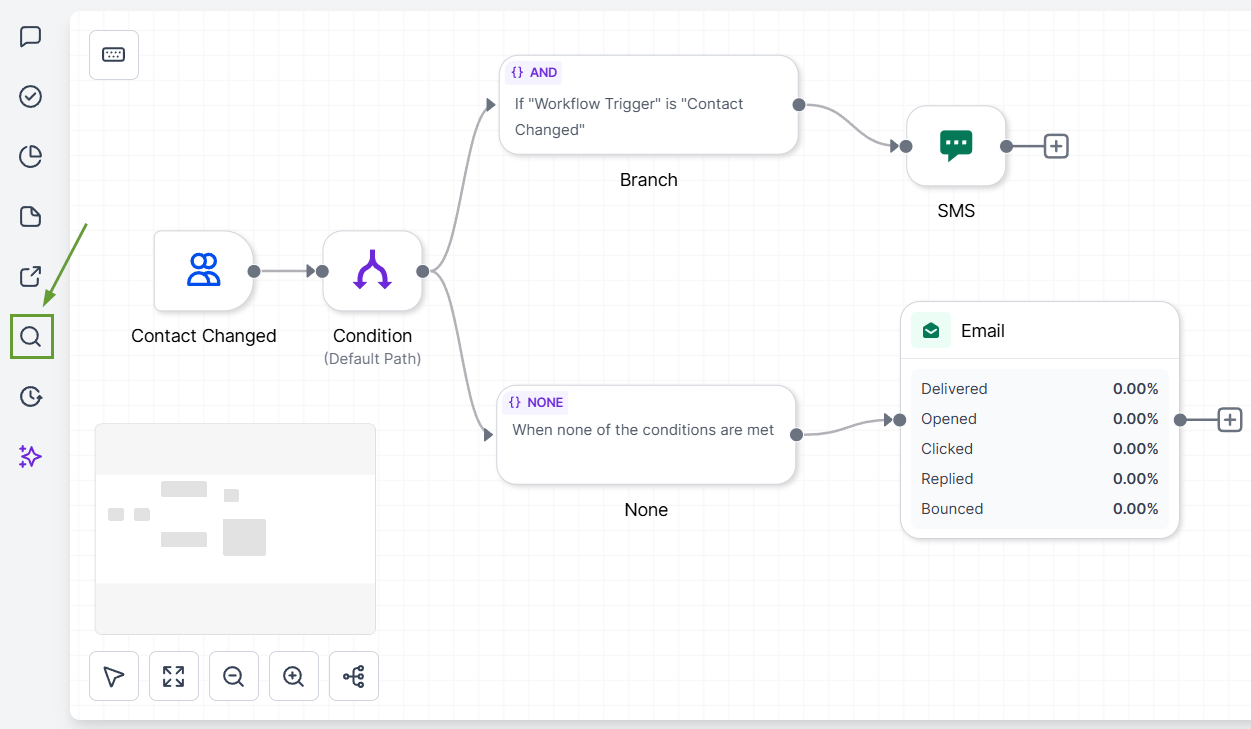The width and height of the screenshot is (1251, 729).
Task: Open the clock history sidebar icon
Action: 31,397
